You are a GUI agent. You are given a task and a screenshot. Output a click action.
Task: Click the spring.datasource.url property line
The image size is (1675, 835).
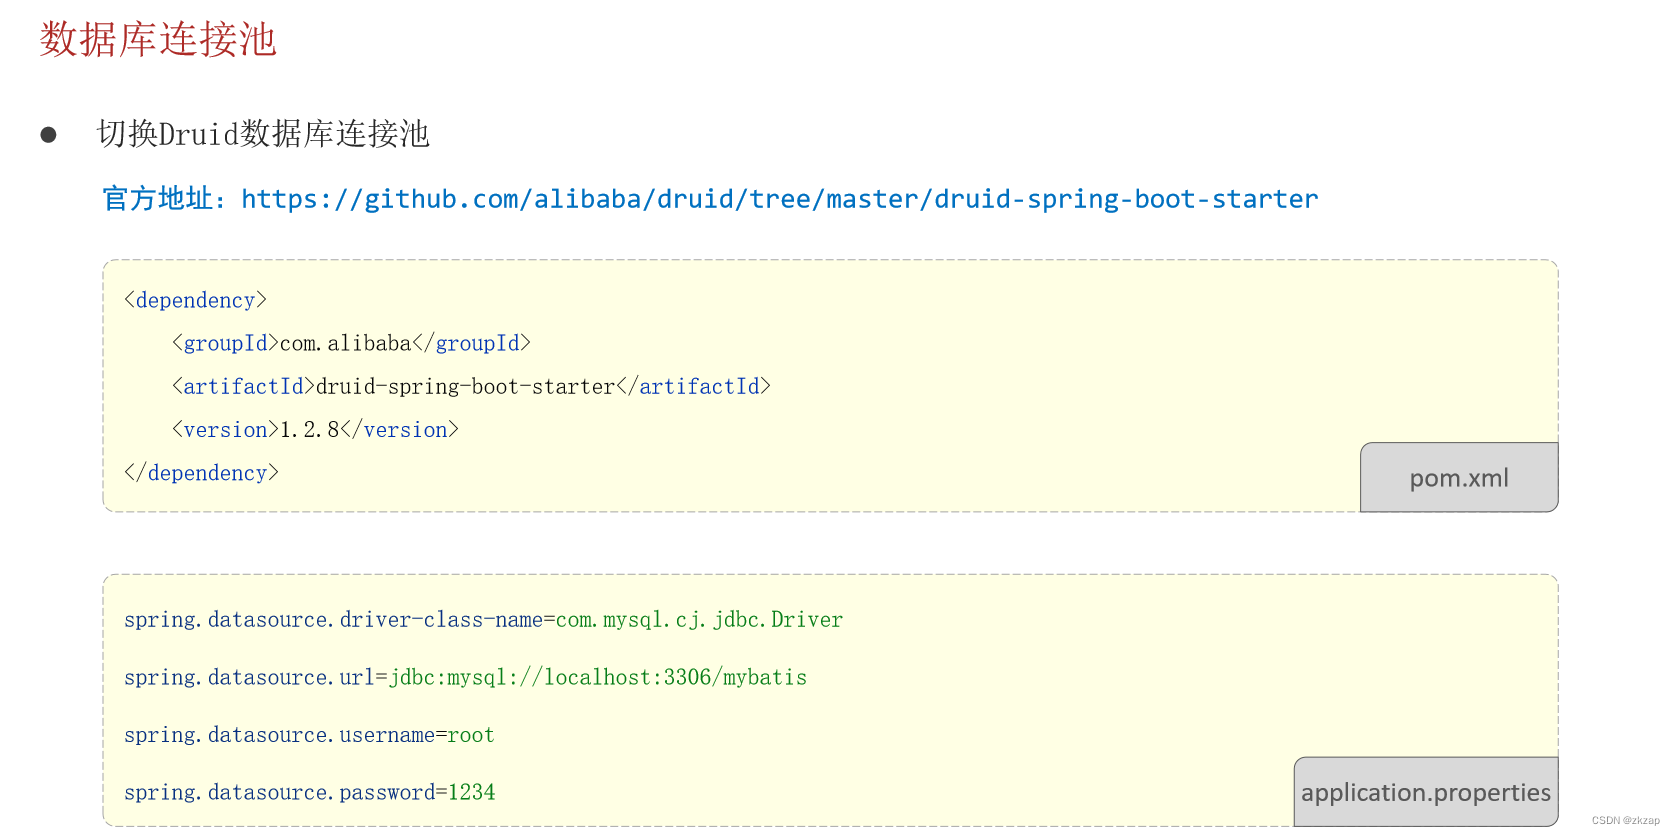click(466, 677)
